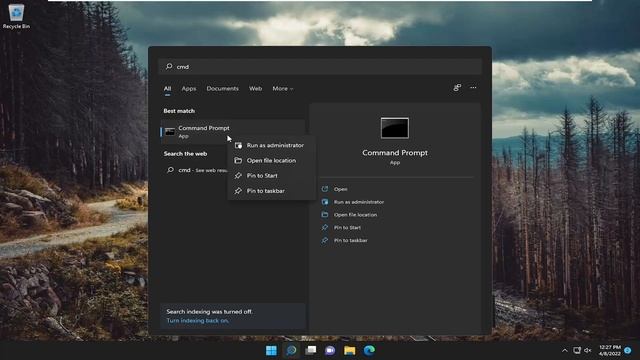Open the notification badge icon in tray

pos(628,351)
